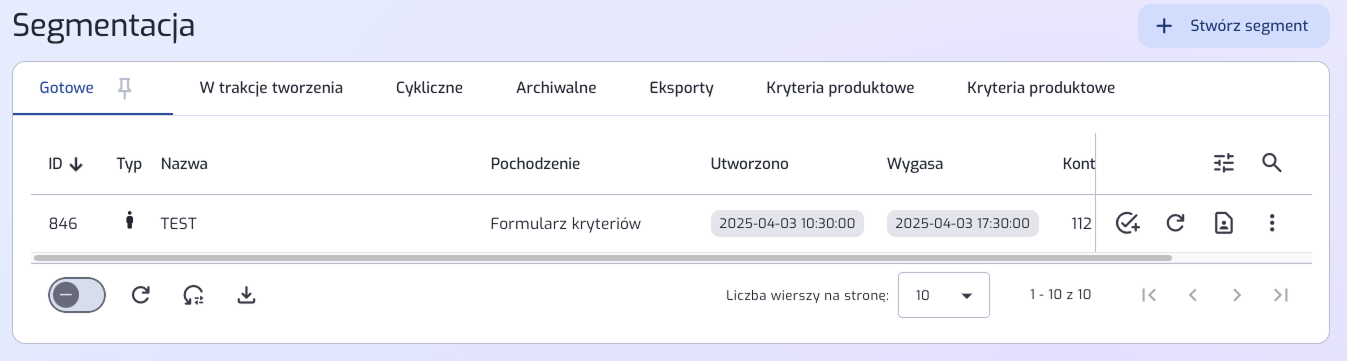Sort by the ID column arrow
1347x361 pixels.
[76, 164]
